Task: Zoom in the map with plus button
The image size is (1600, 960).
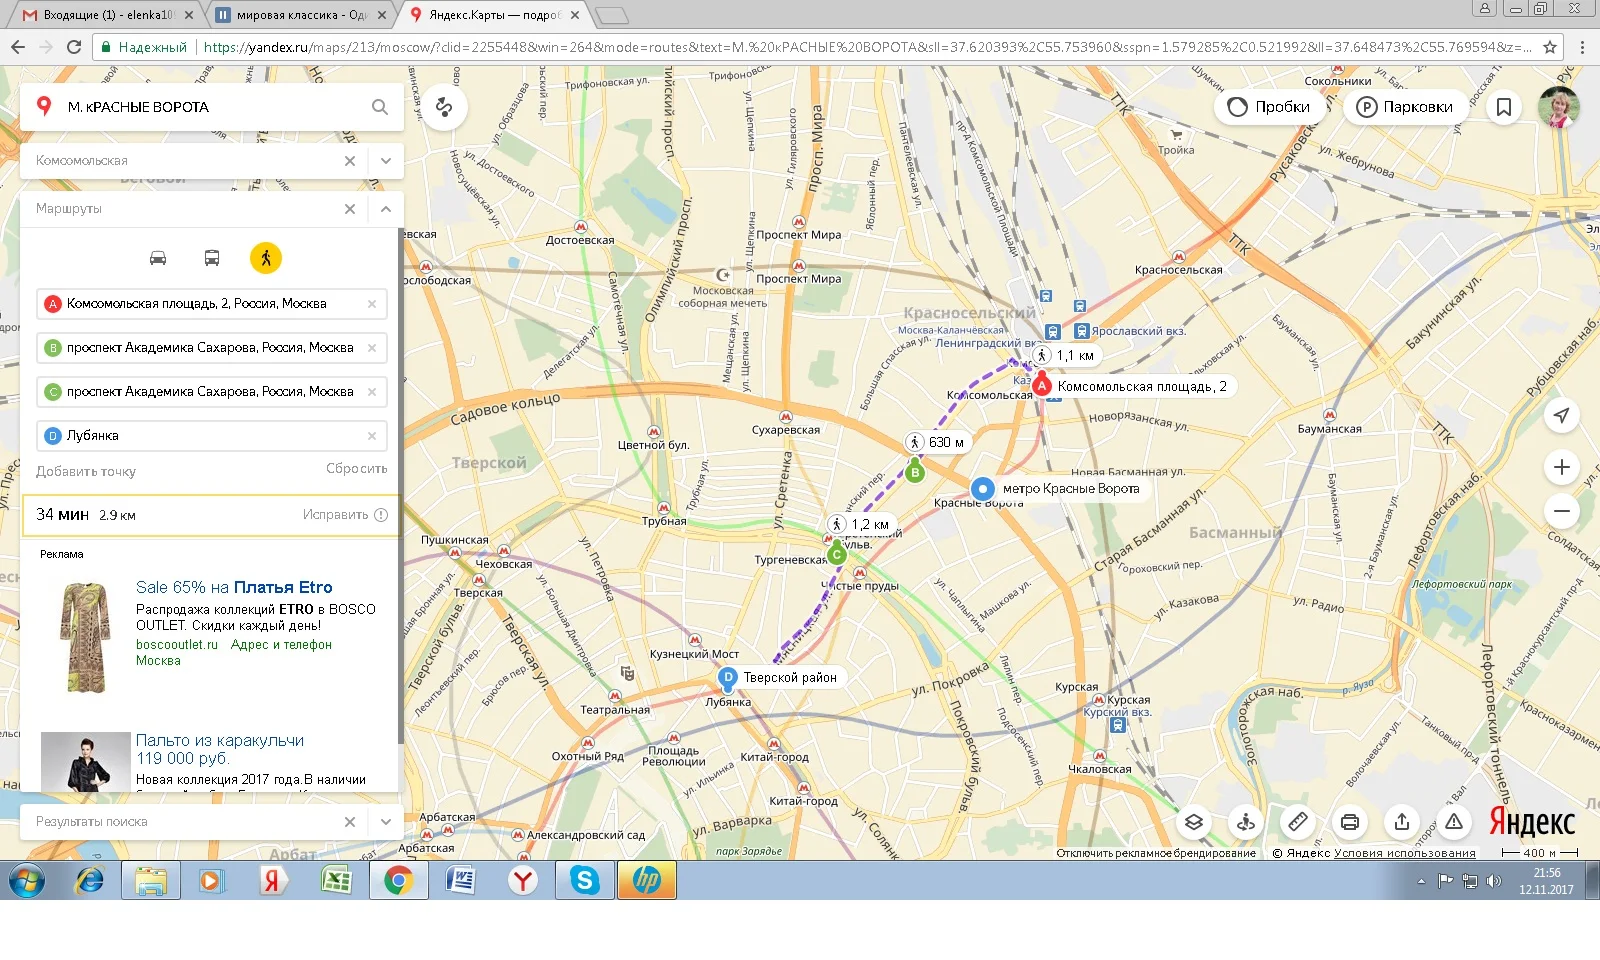Action: 1561,467
